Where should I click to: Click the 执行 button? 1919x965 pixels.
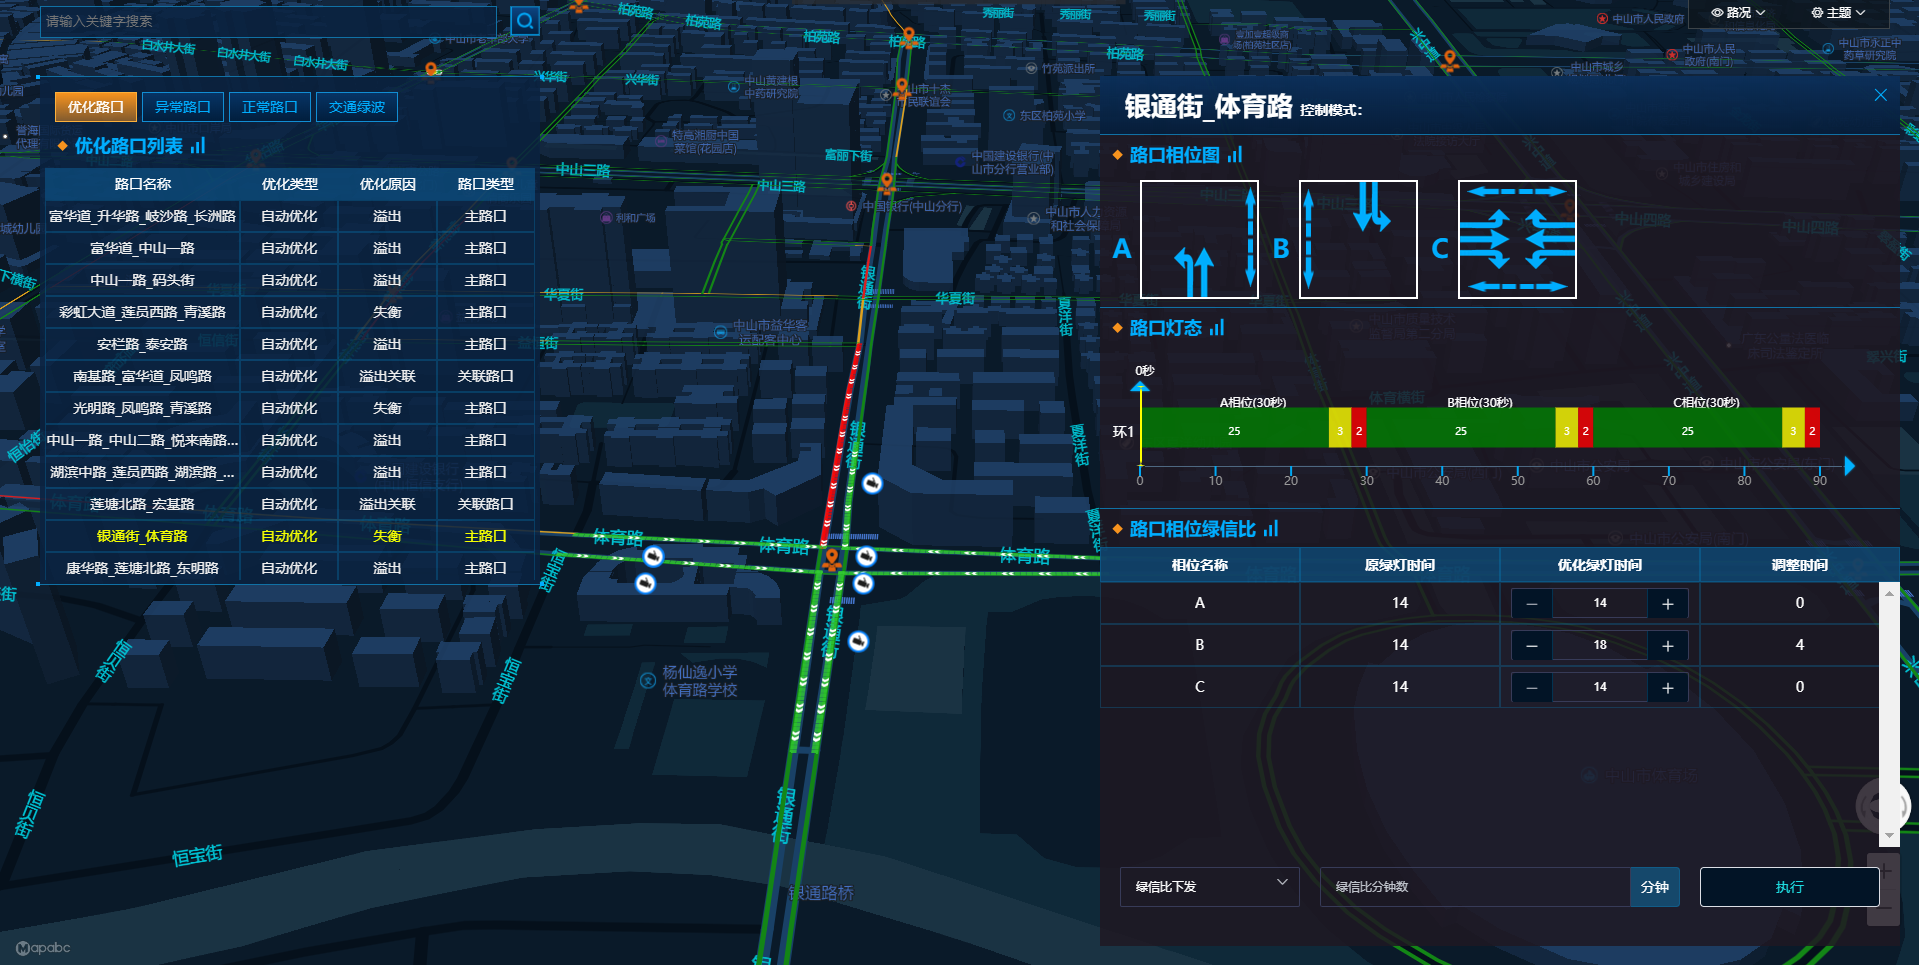click(1789, 887)
